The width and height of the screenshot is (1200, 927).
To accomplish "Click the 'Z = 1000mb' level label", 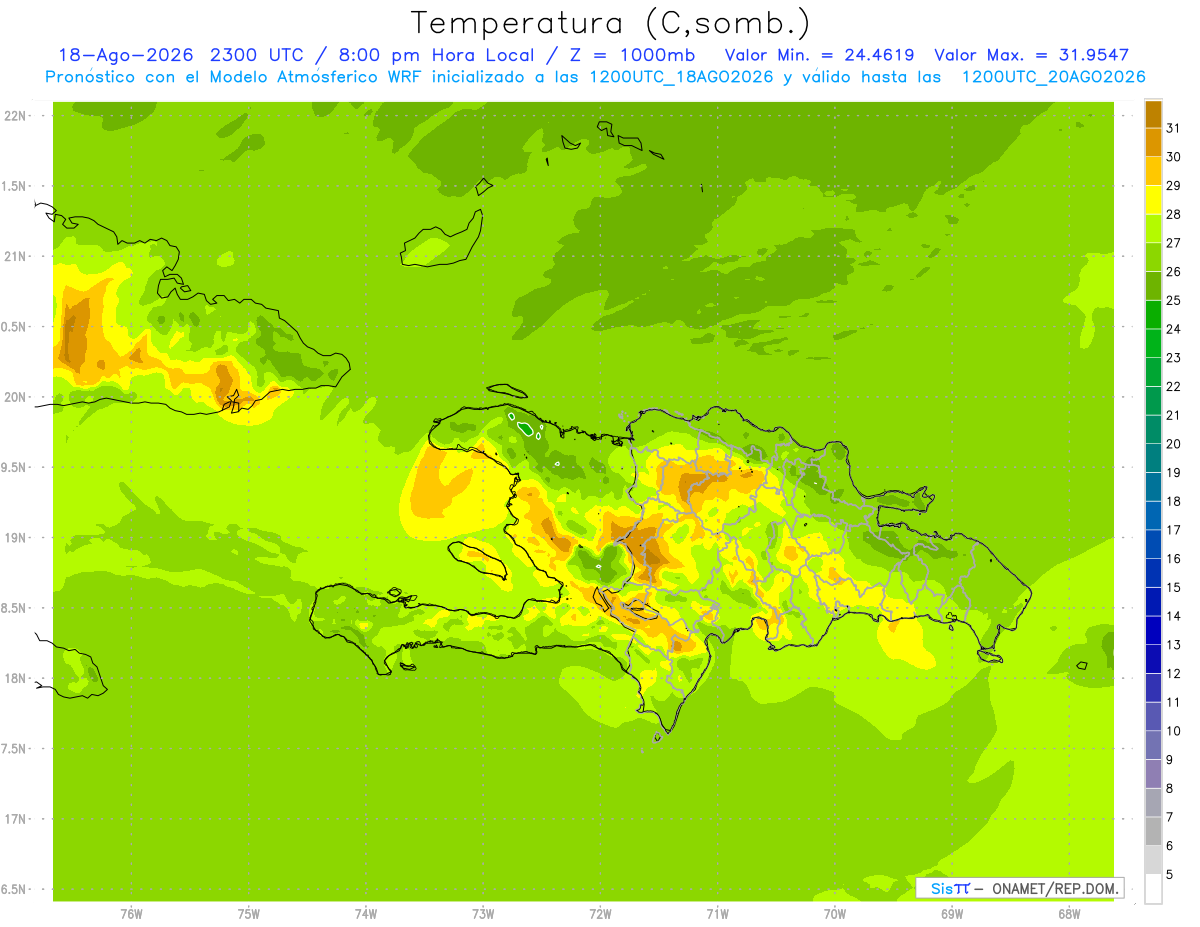I will click(x=634, y=55).
